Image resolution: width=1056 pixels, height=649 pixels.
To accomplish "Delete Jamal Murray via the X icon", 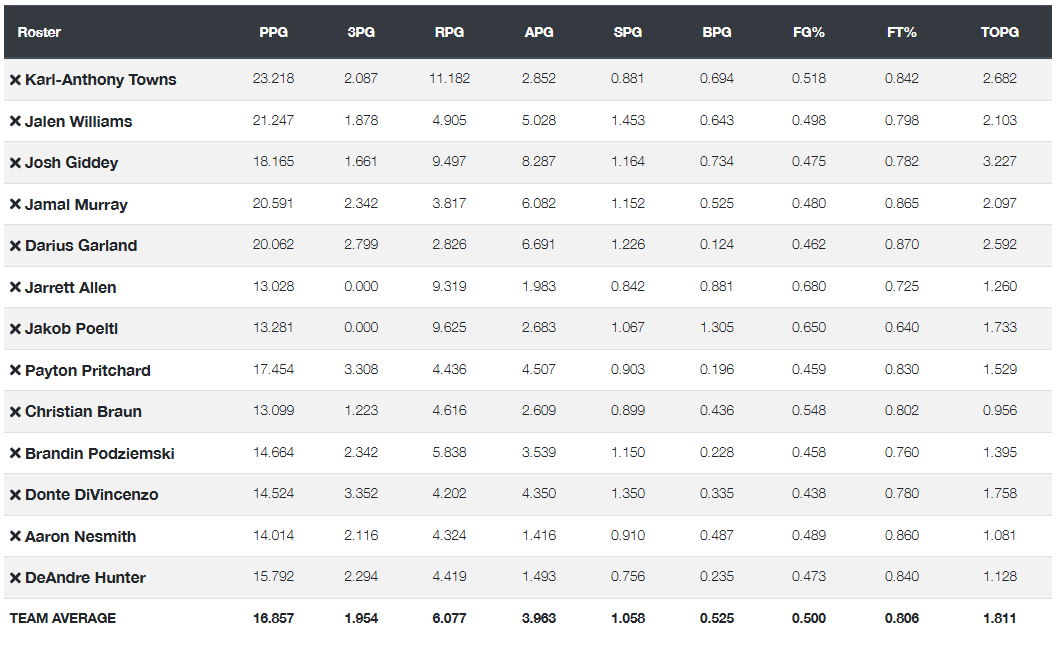I will point(15,205).
